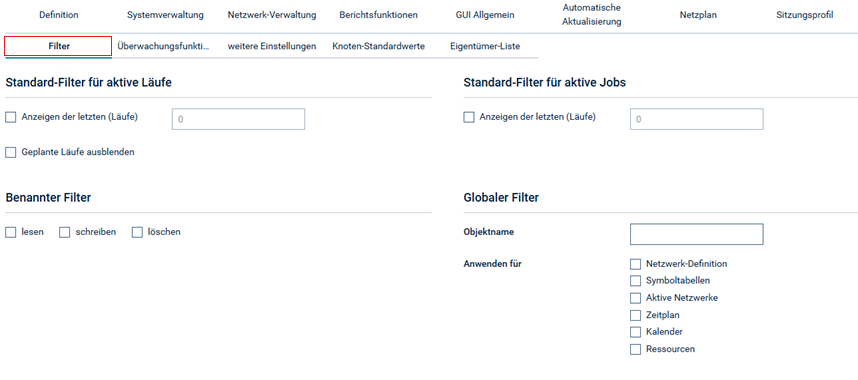Enable the Kalender checkbox
Viewport: 858px width, 380px height.
click(635, 332)
